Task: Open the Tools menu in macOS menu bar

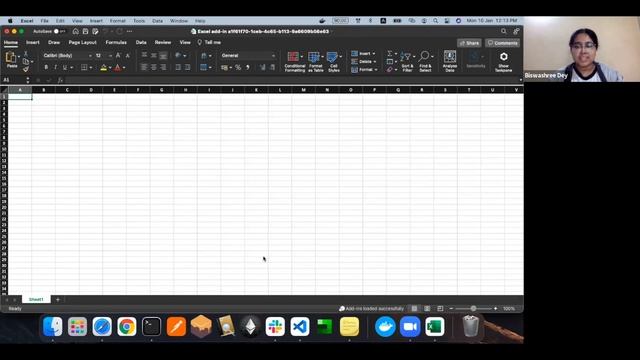Action: (139, 21)
